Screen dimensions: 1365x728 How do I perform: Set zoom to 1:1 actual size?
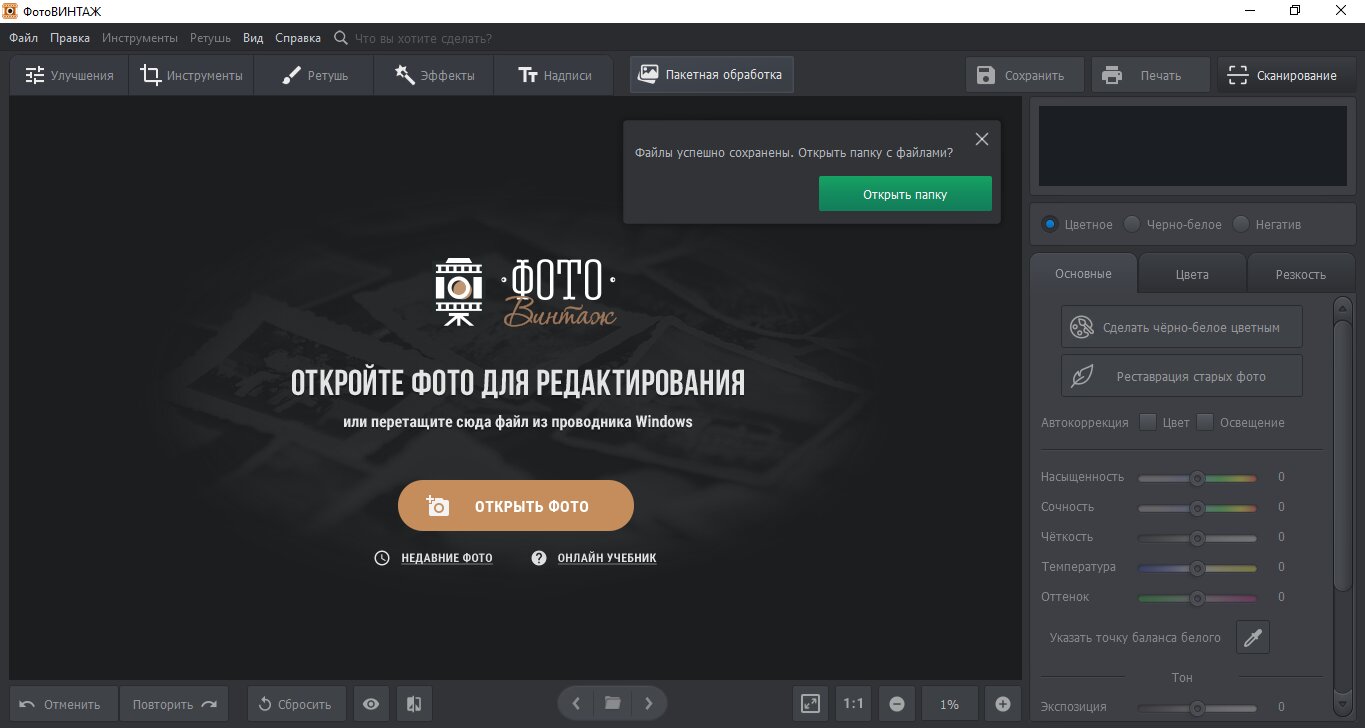pyautogui.click(x=854, y=704)
